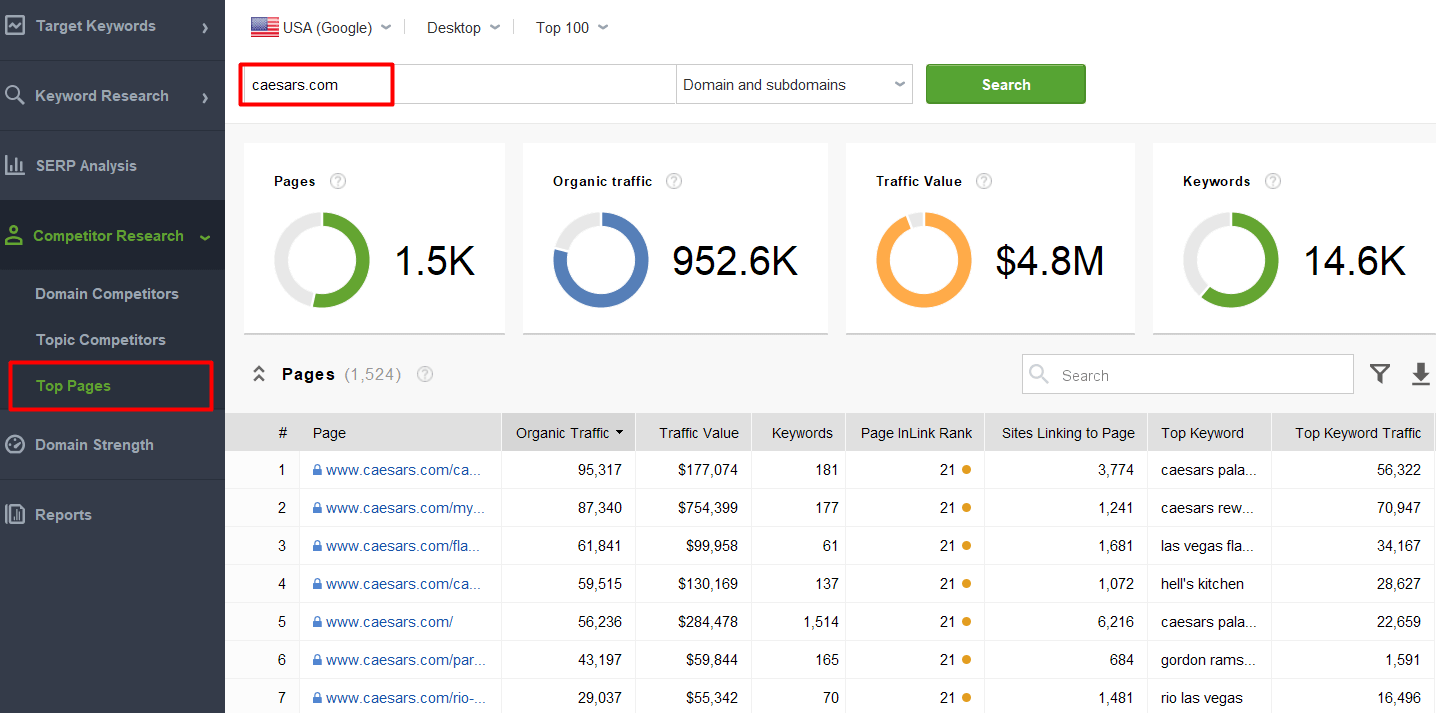Image resolution: width=1436 pixels, height=713 pixels.
Task: Click the Keyword Research magnifier icon
Action: pyautogui.click(x=14, y=95)
